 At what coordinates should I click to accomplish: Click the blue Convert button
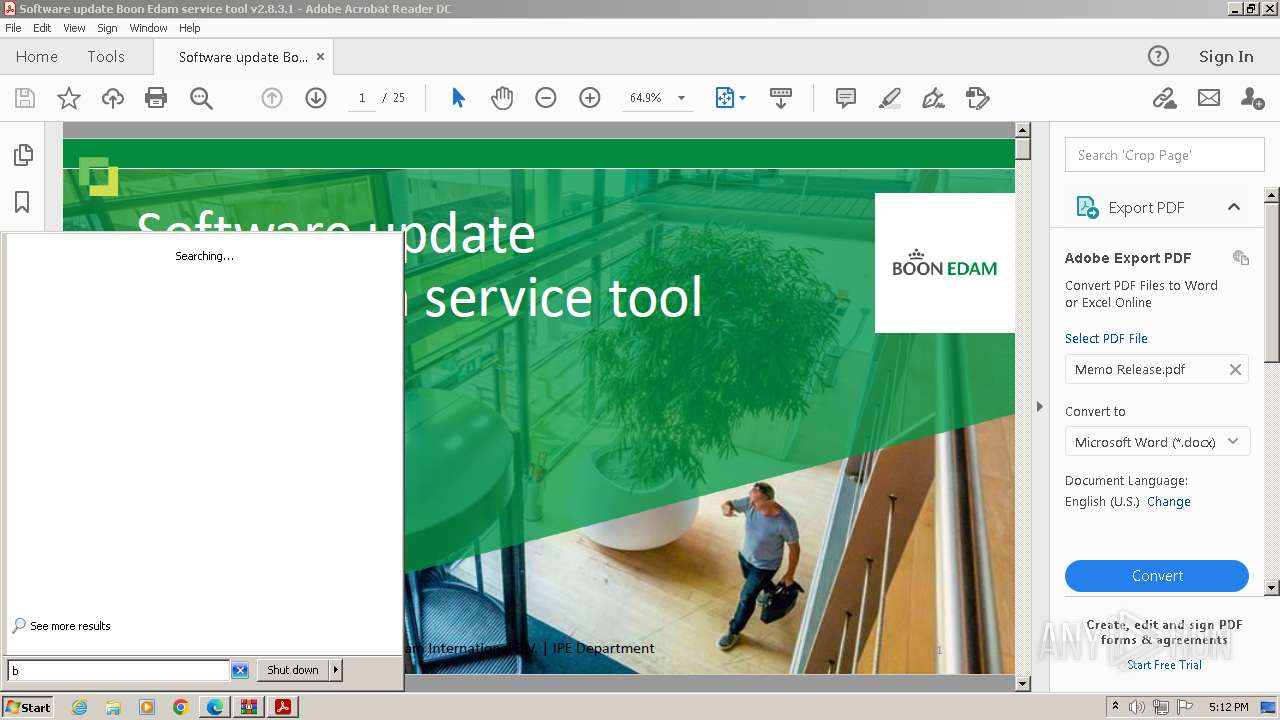1157,576
